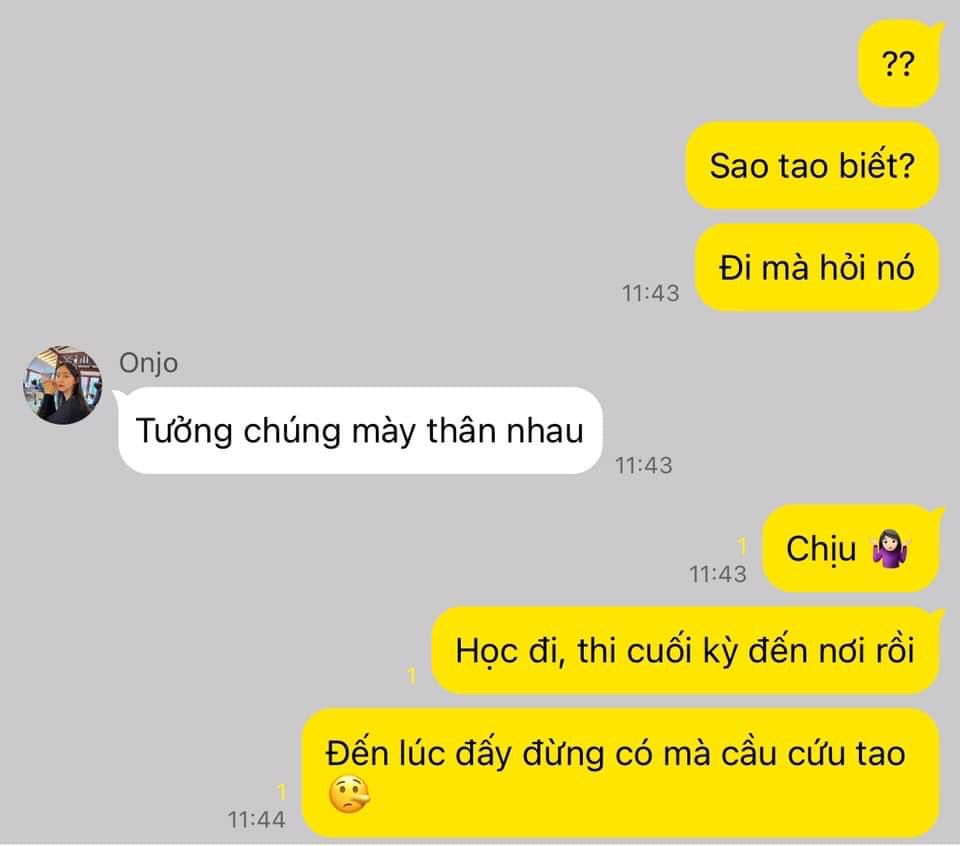Tap unread count 1 above the 11:44 timestamp
Screen dimensions: 960x846
click(x=282, y=792)
